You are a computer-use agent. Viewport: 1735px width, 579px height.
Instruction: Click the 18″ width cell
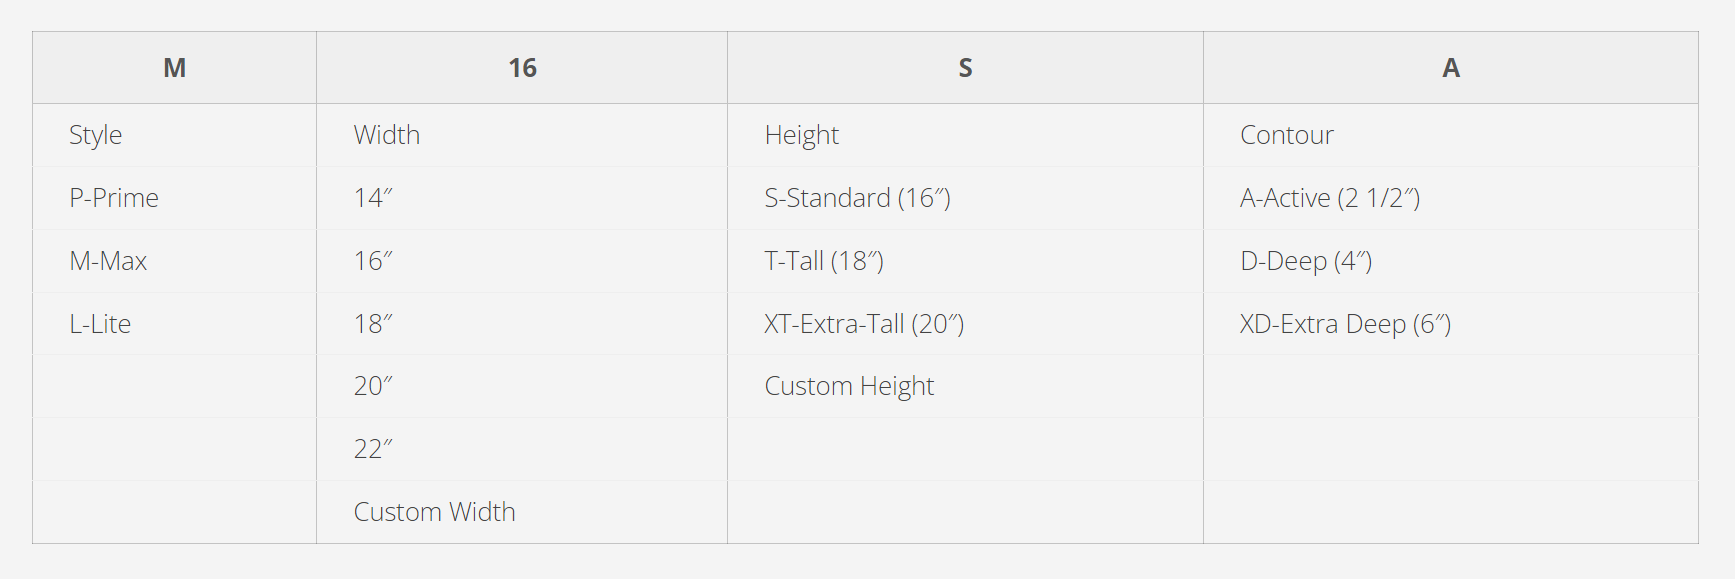click(x=373, y=324)
